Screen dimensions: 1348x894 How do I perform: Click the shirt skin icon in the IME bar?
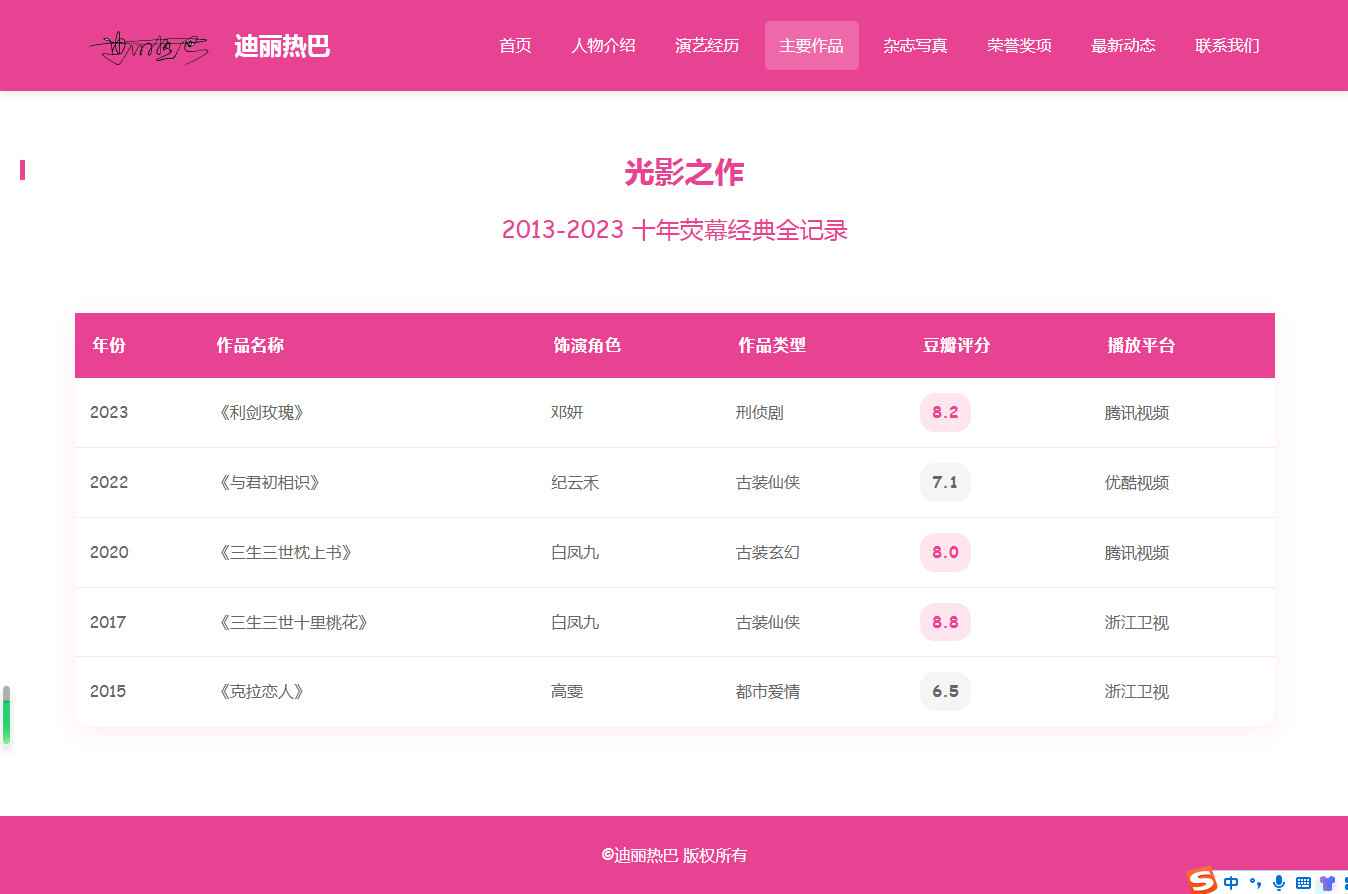[1327, 882]
